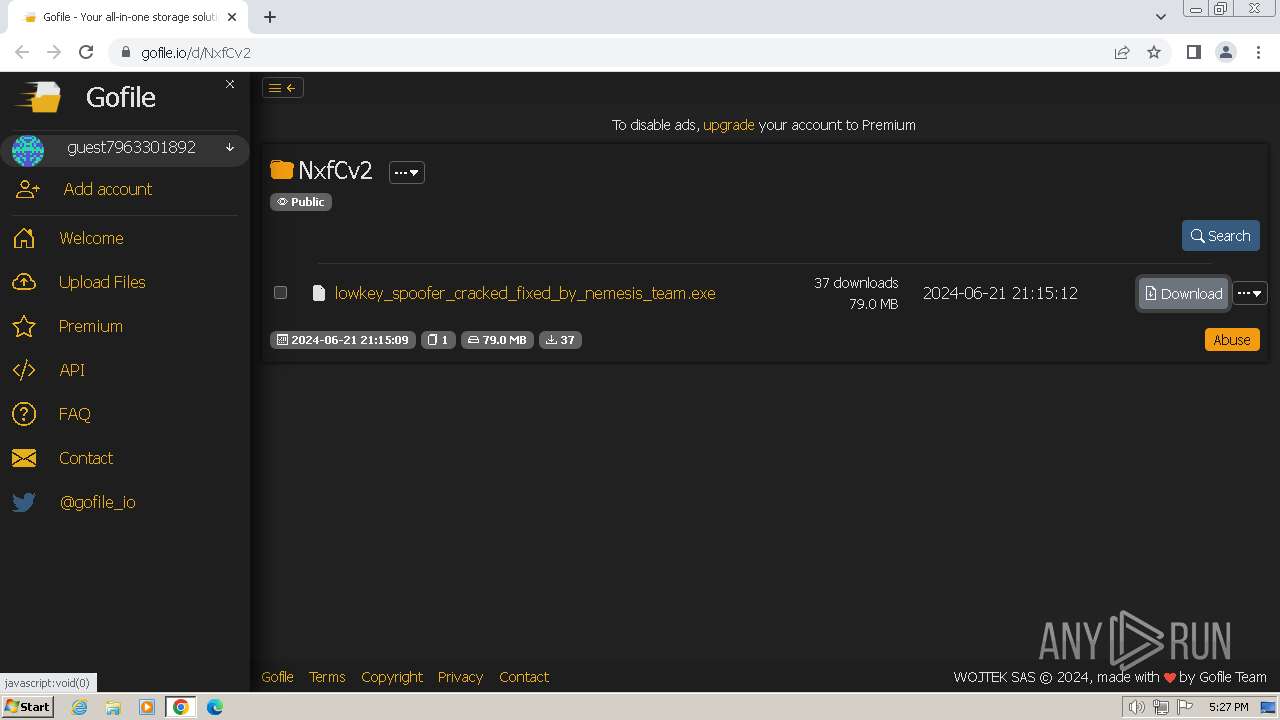Click the Premium star icon
Image resolution: width=1280 pixels, height=720 pixels.
[24, 326]
